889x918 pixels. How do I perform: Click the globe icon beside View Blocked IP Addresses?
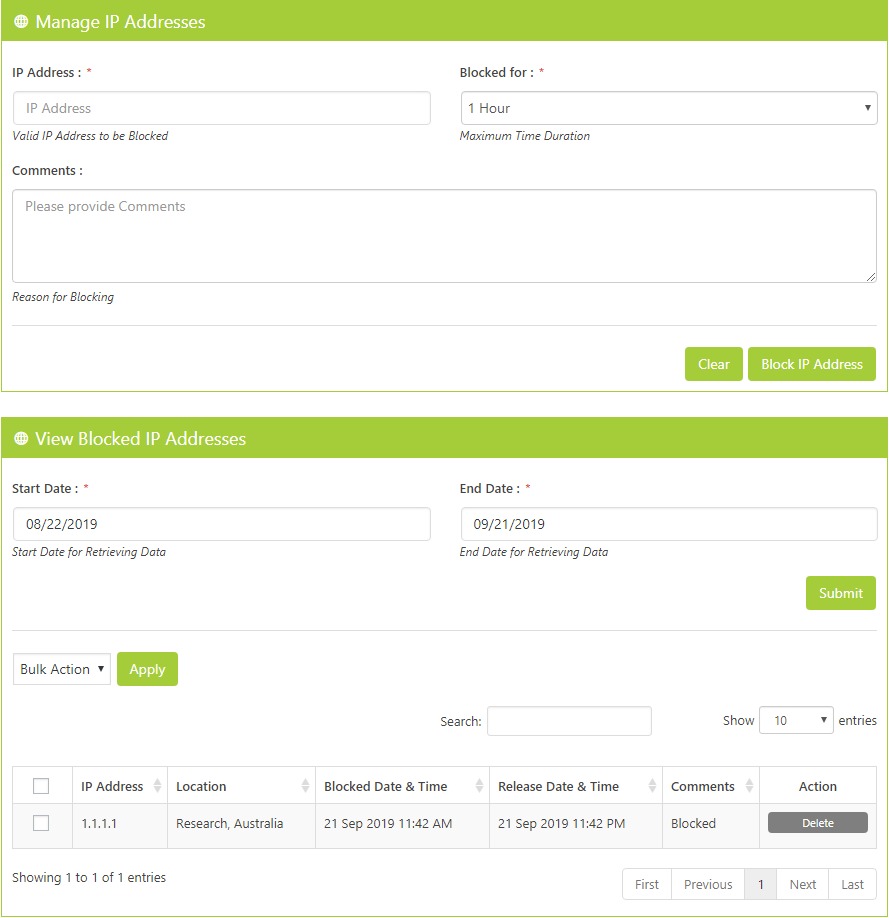pyautogui.click(x=21, y=439)
